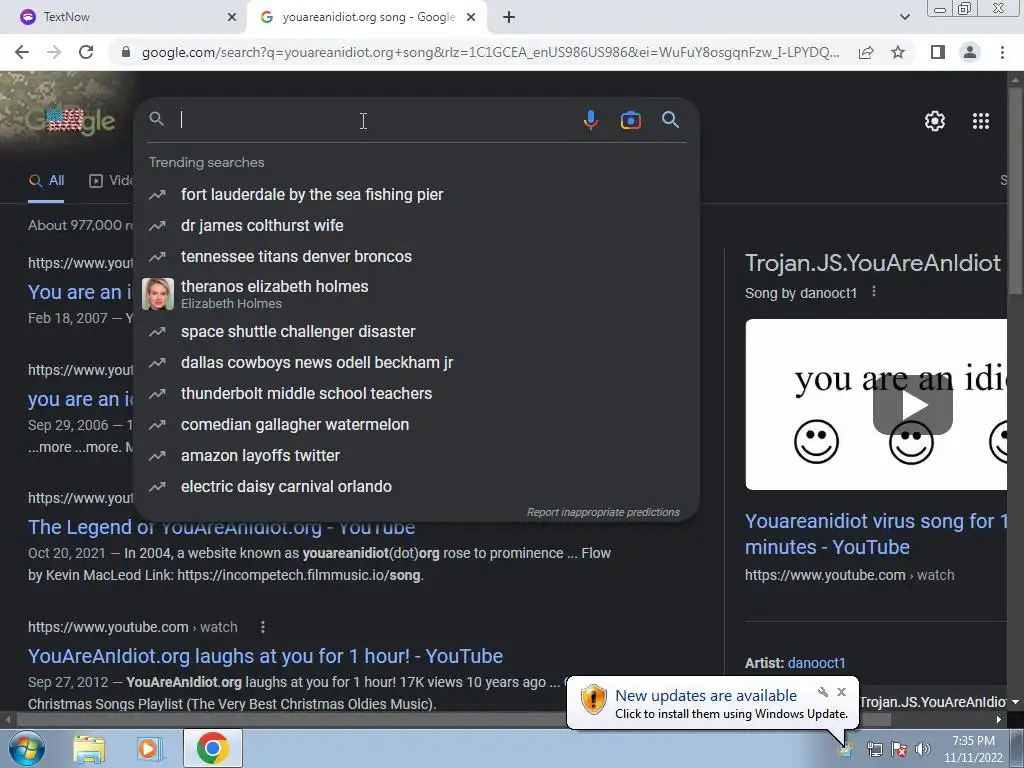This screenshot has width=1024, height=768.
Task: Share this page icon in address bar
Action: pyautogui.click(x=866, y=52)
